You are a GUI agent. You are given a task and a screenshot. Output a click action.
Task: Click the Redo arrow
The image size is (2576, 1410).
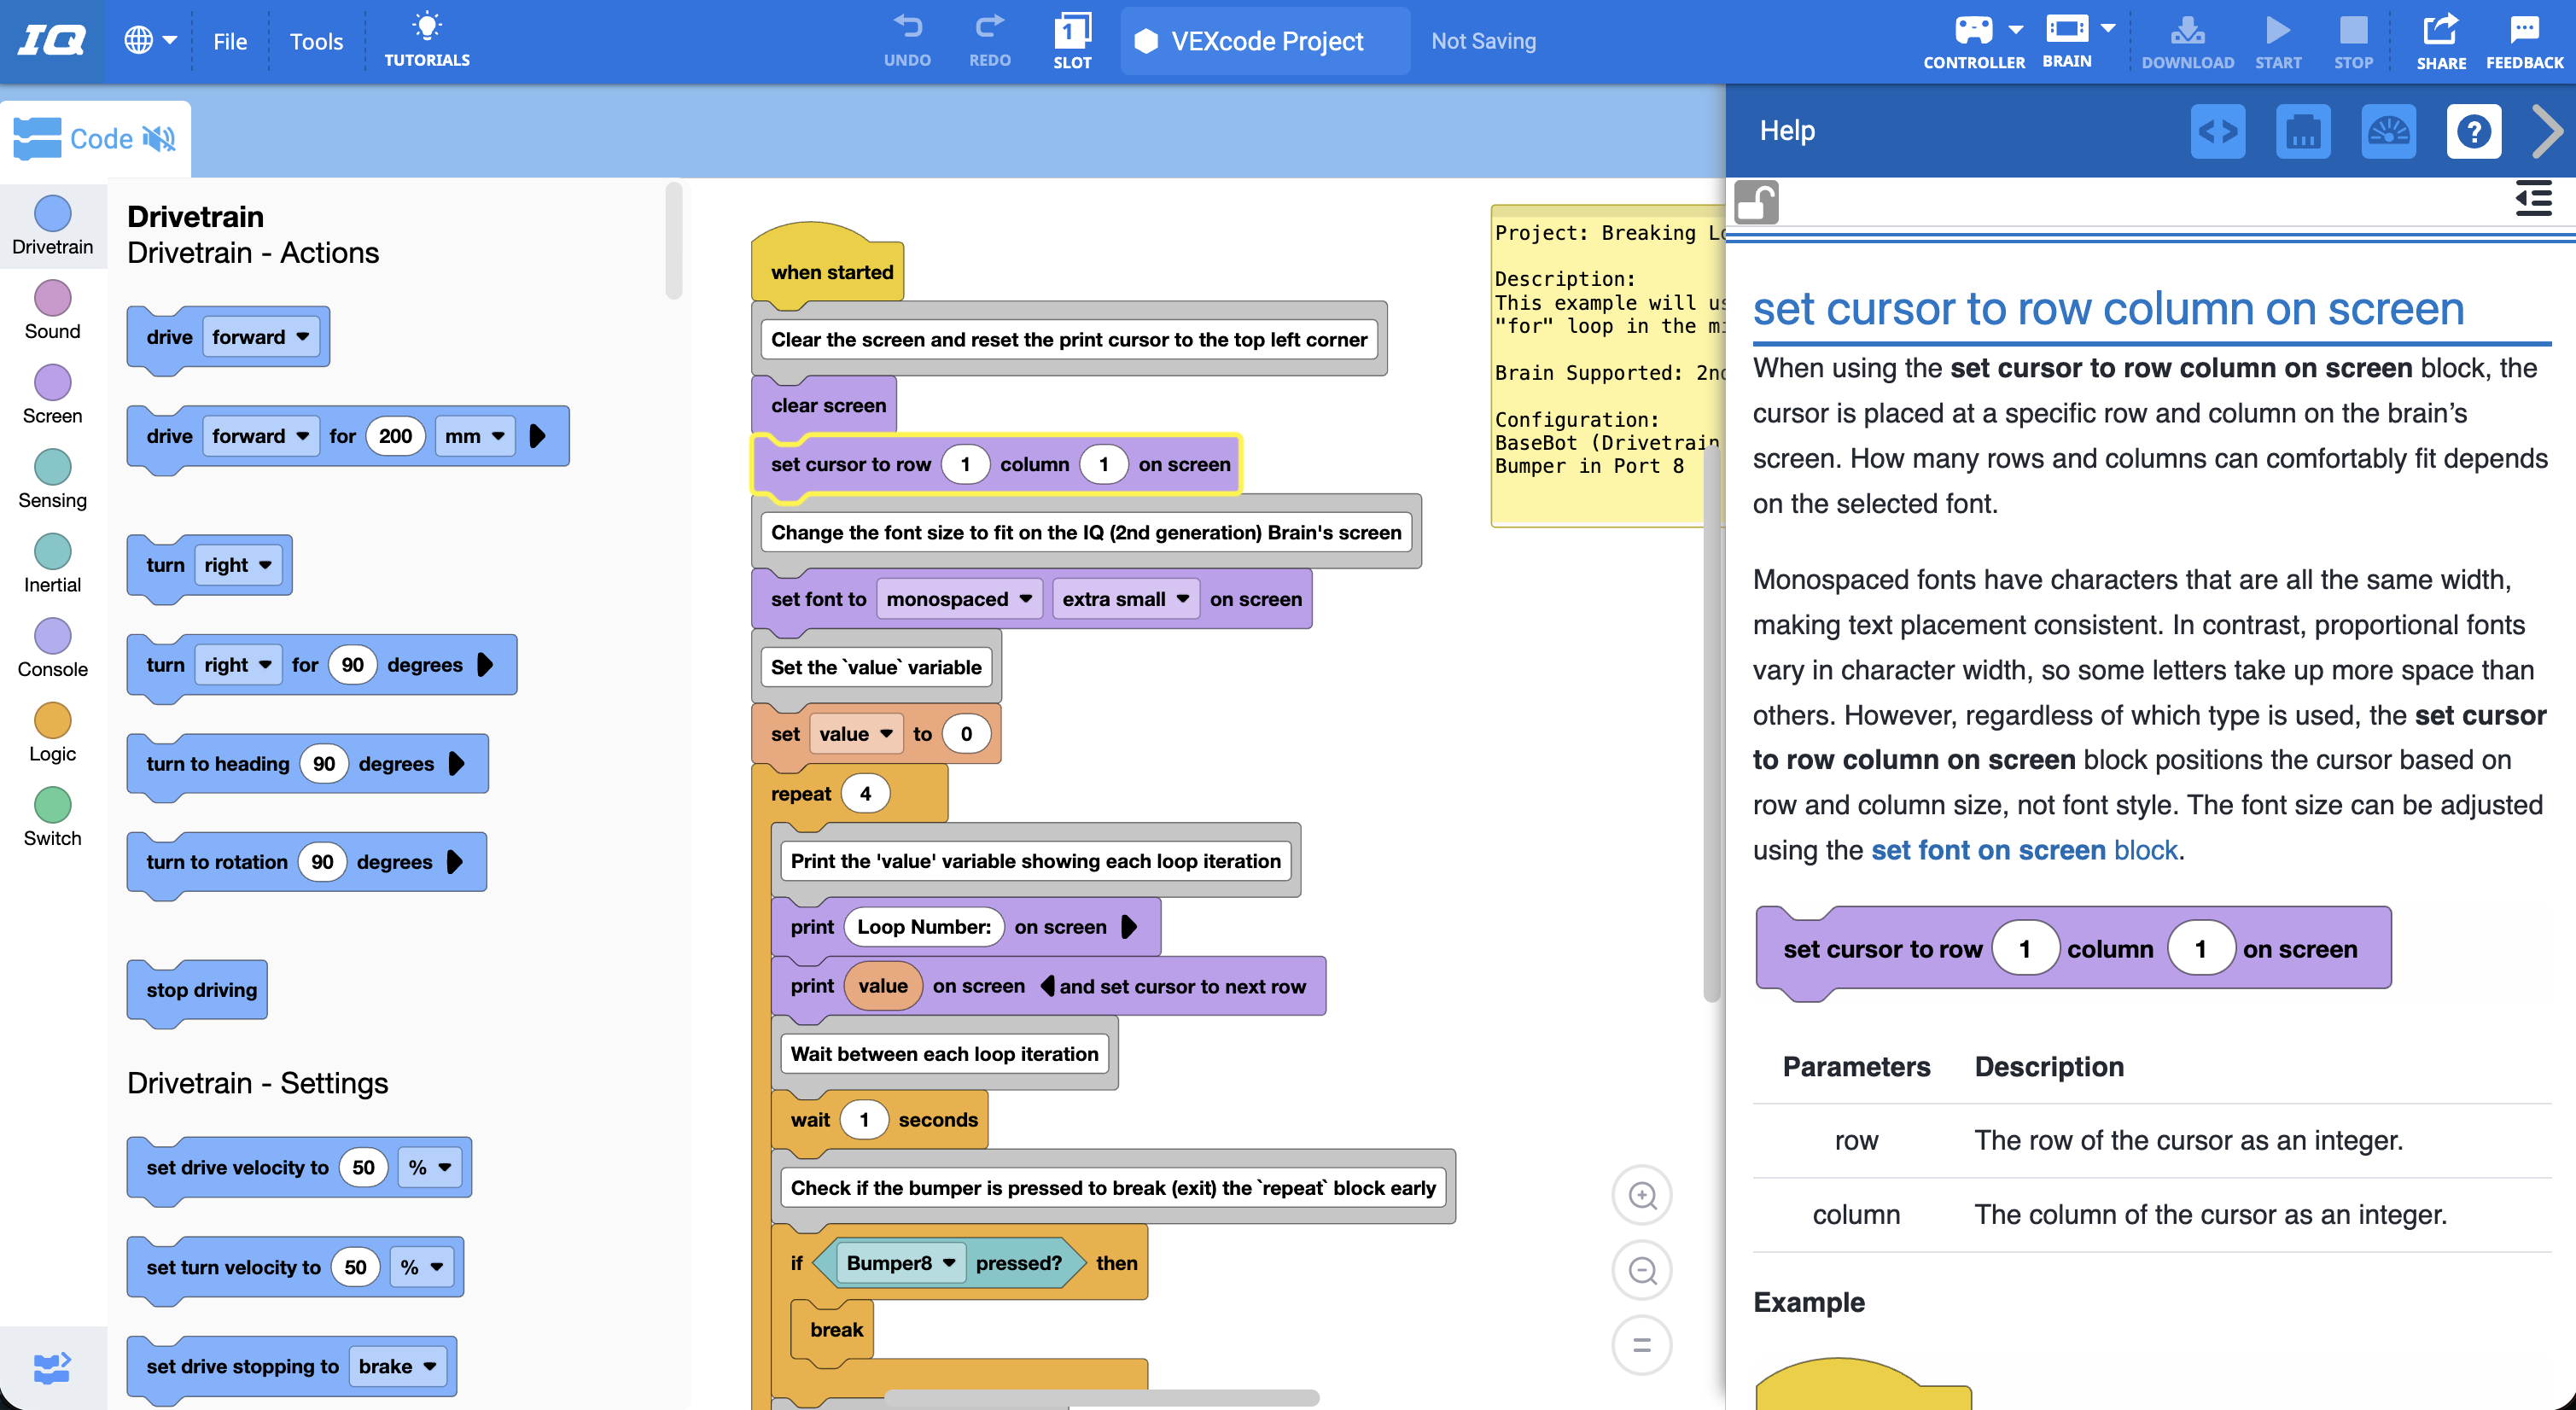(x=989, y=40)
